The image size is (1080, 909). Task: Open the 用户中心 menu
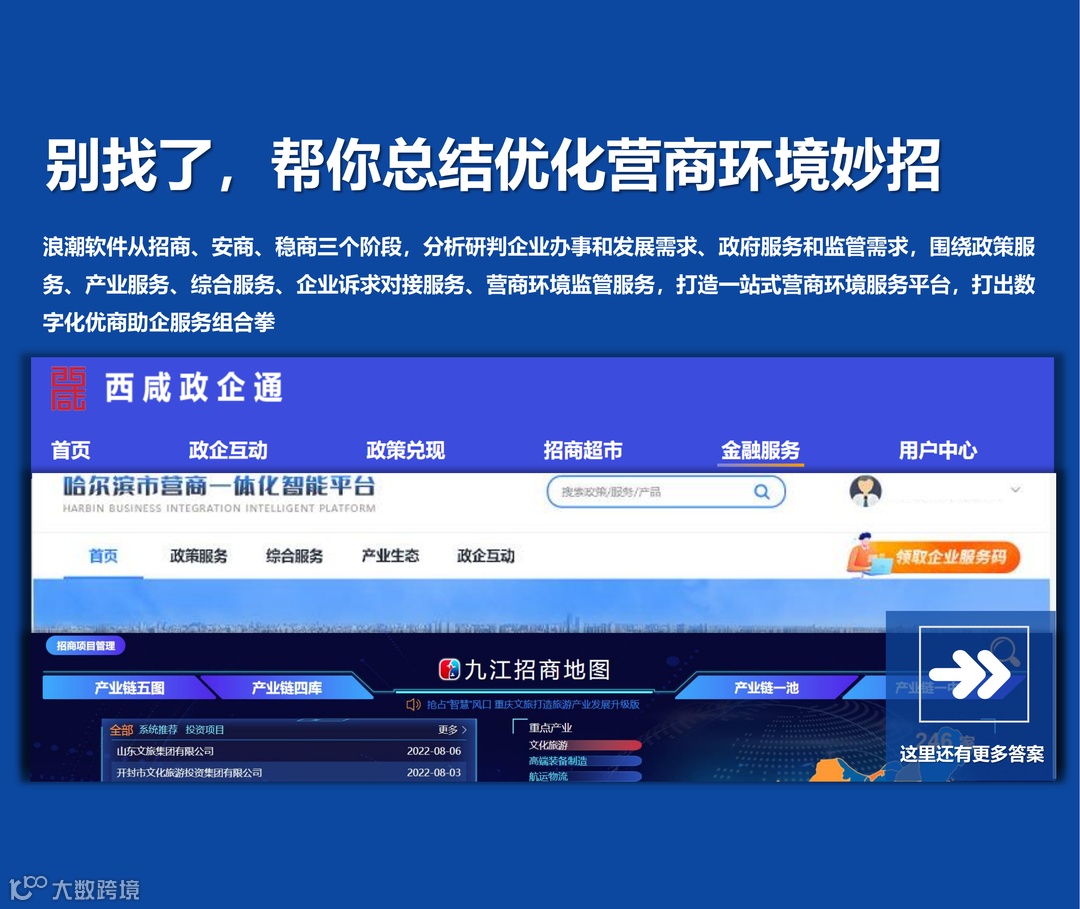click(938, 450)
